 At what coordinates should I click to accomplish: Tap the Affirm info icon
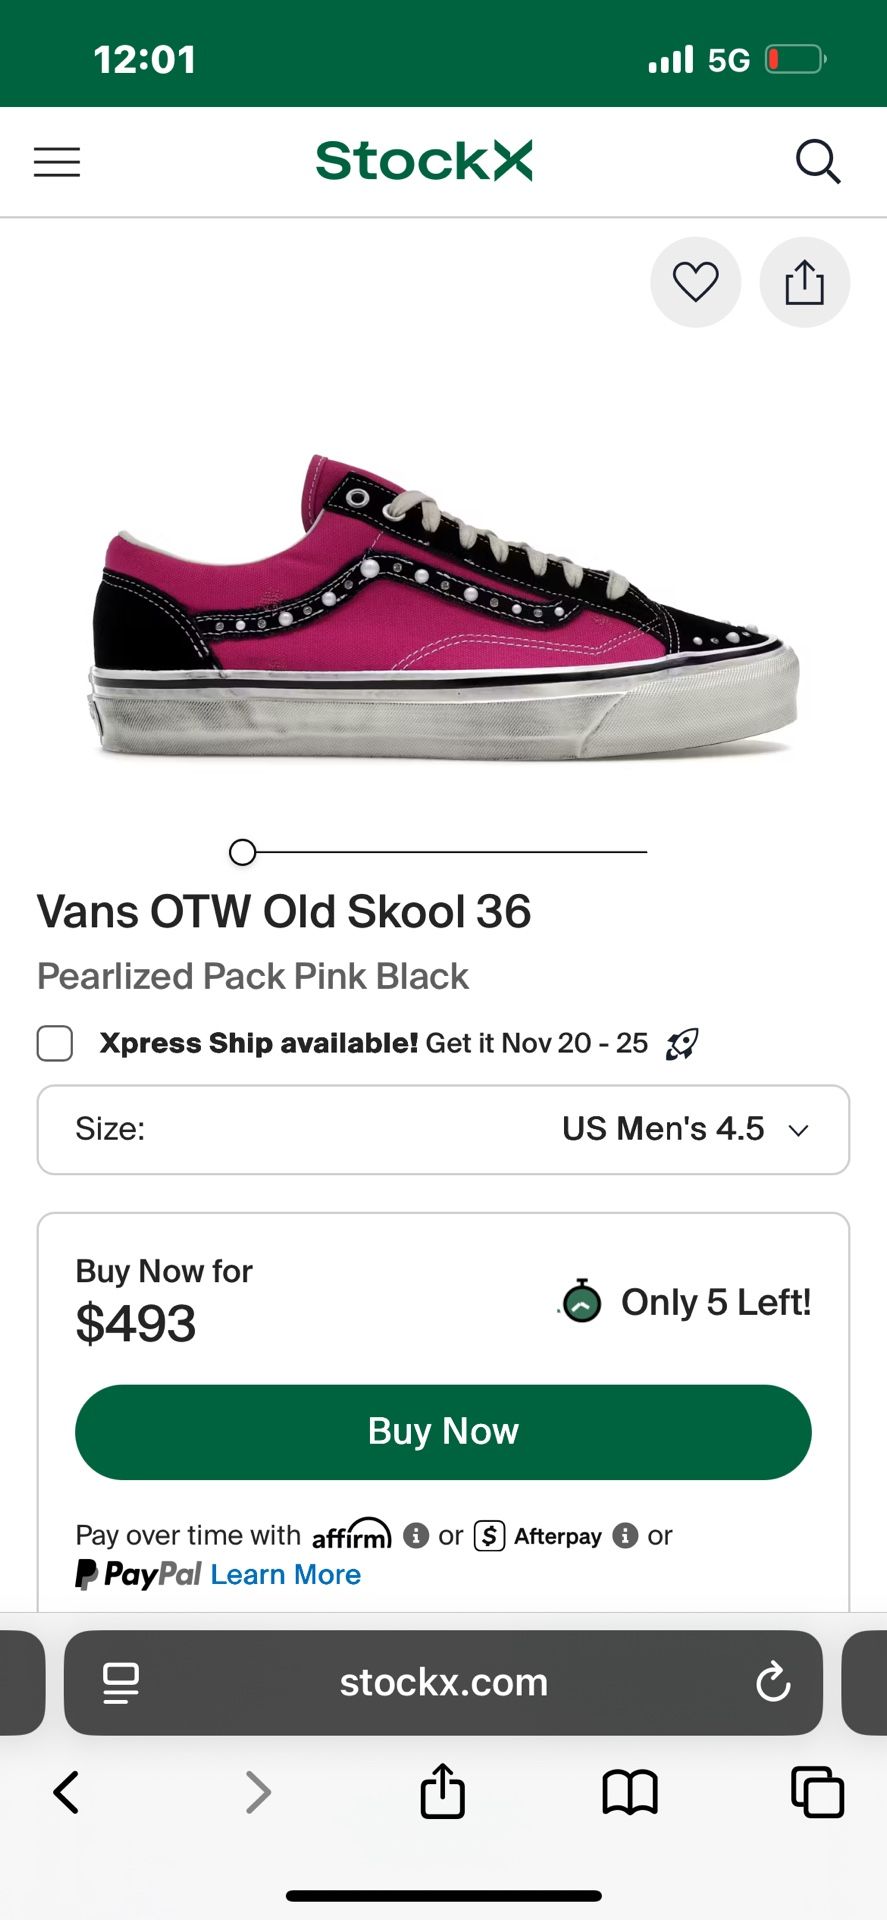coord(416,1535)
